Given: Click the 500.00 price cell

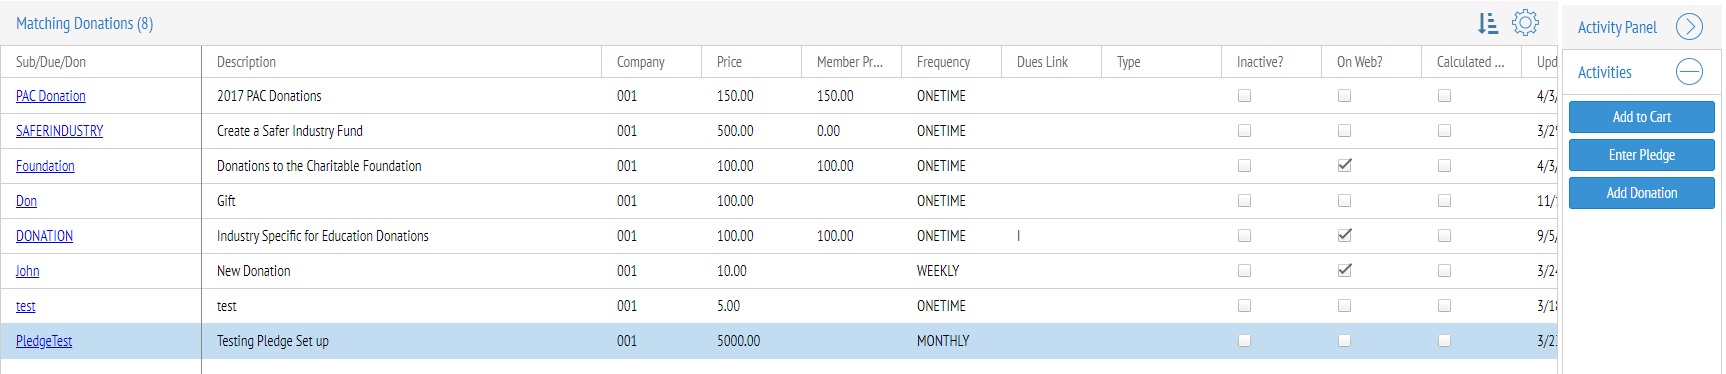Looking at the screenshot, I should pos(751,131).
